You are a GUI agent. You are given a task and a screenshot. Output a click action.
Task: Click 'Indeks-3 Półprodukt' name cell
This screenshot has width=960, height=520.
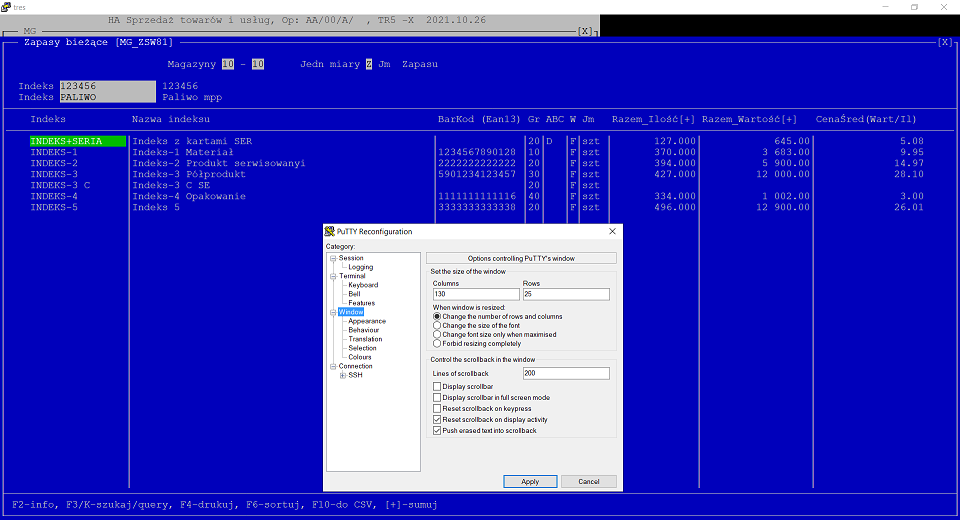[x=189, y=174]
